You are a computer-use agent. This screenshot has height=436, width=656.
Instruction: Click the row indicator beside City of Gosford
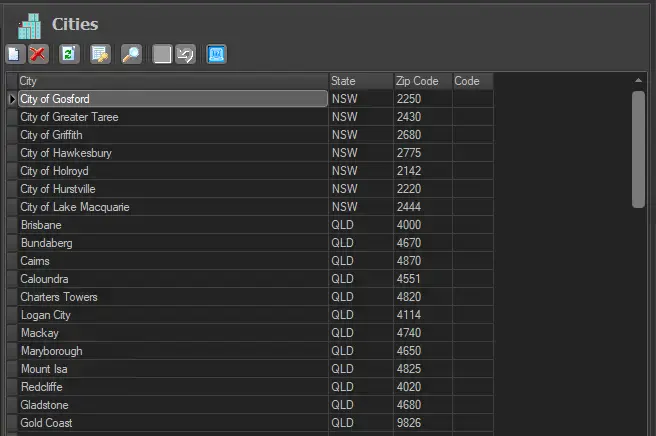[x=12, y=99]
